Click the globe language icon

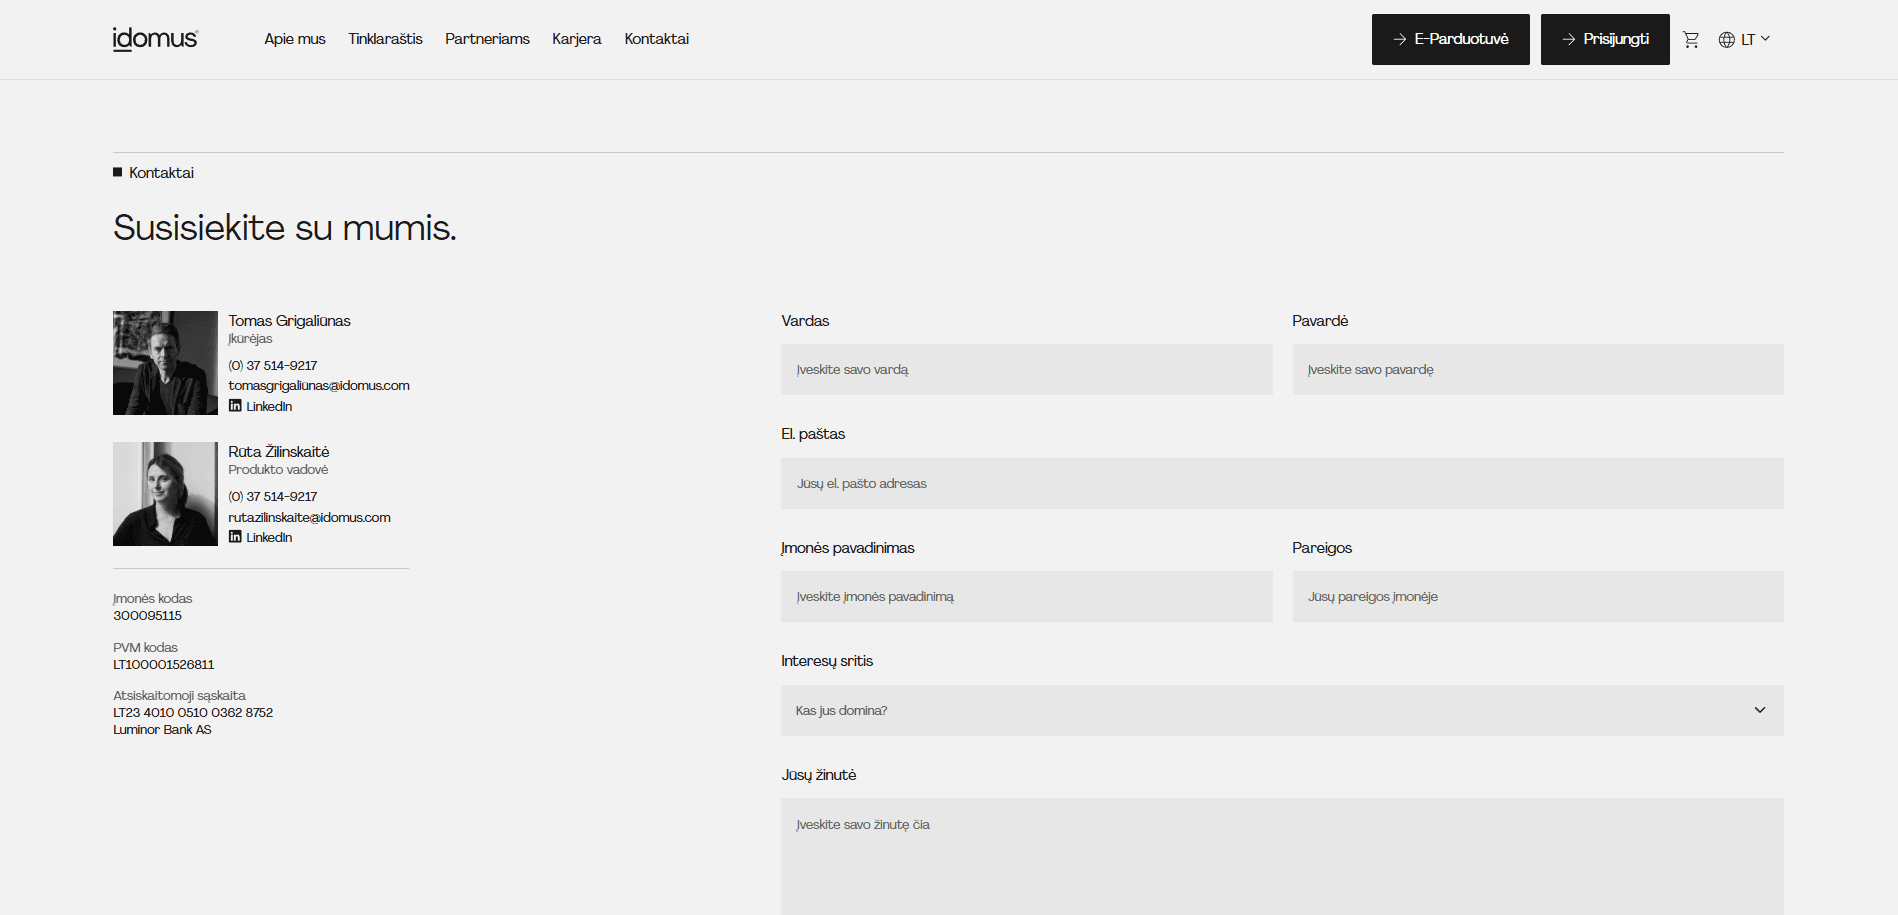(x=1726, y=40)
